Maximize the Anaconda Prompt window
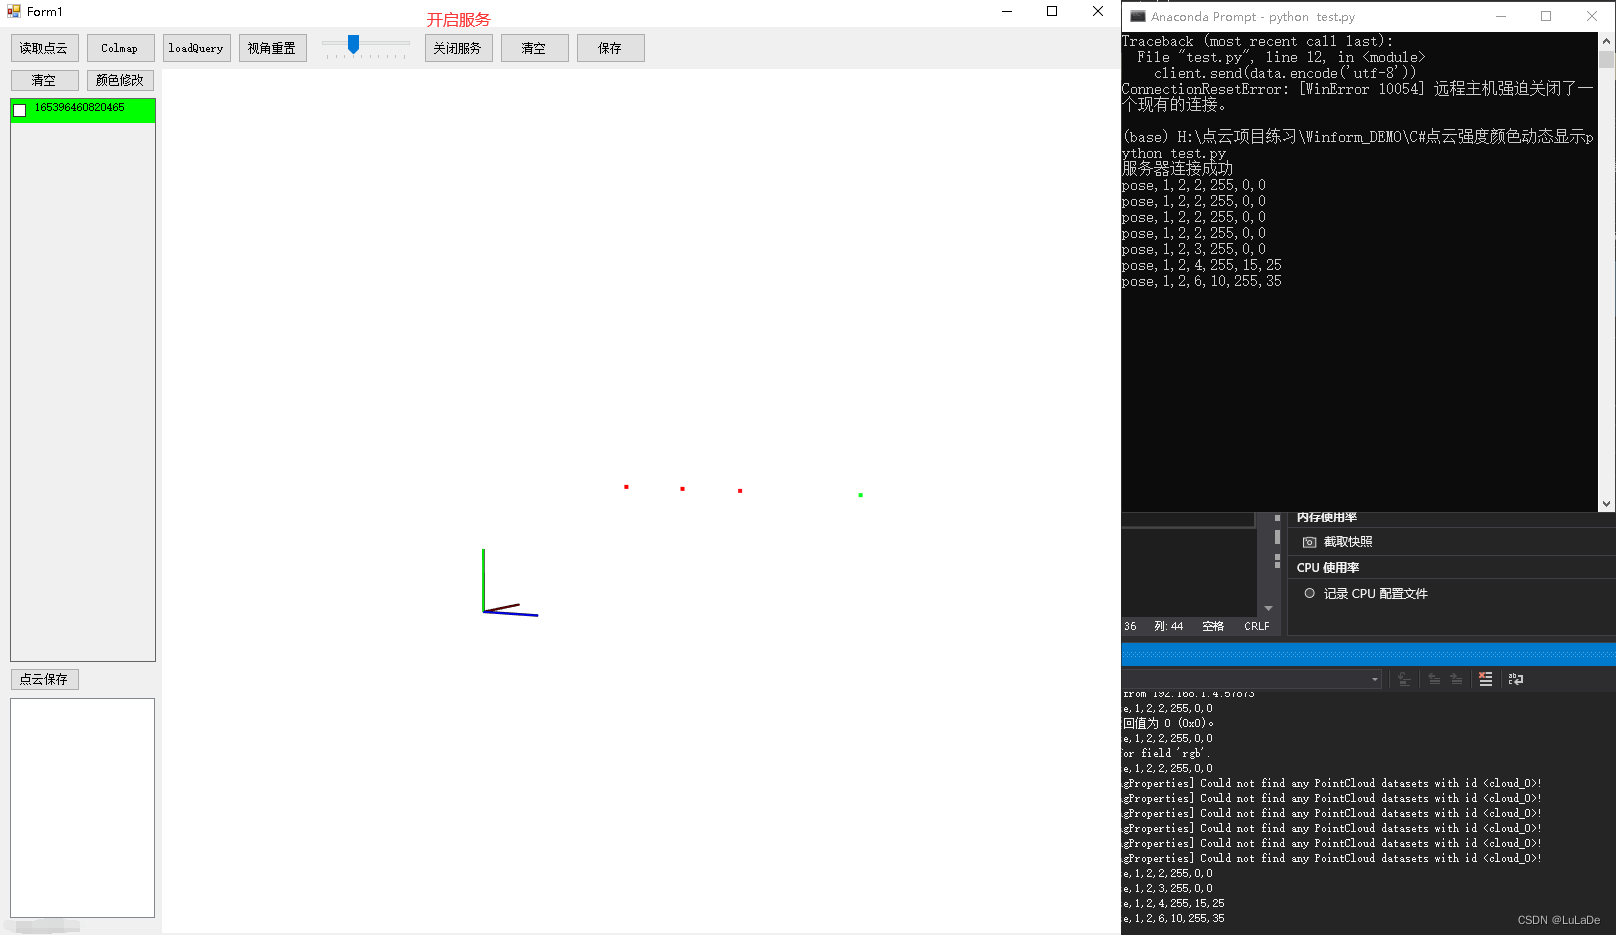1616x935 pixels. point(1546,16)
